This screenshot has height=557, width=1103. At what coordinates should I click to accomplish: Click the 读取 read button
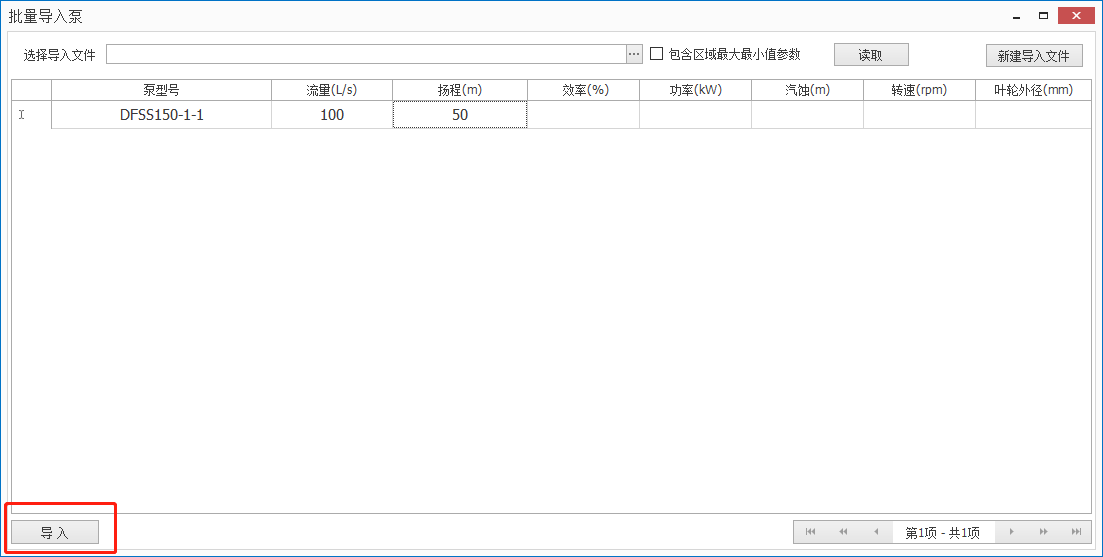(x=871, y=55)
